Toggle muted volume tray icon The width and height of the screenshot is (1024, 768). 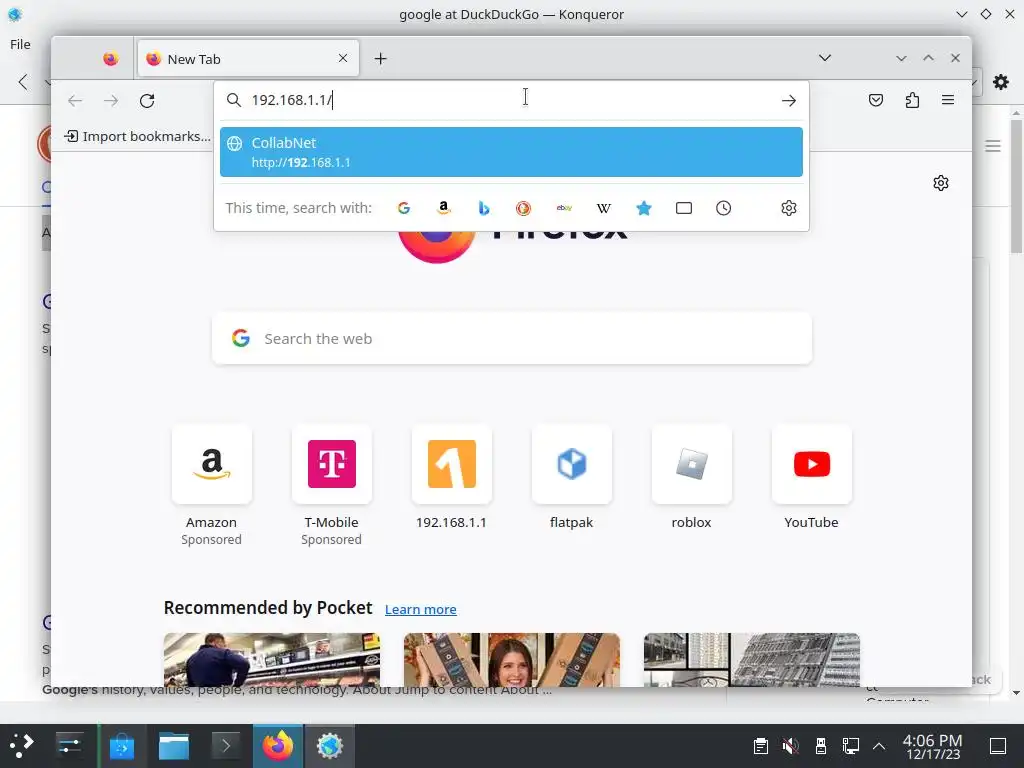tap(790, 746)
